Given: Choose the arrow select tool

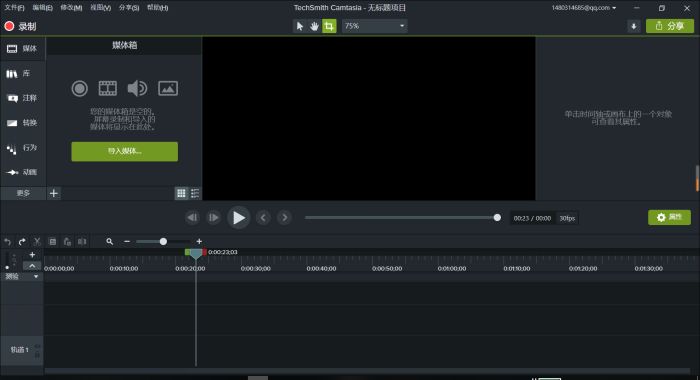Looking at the screenshot, I should tap(300, 26).
